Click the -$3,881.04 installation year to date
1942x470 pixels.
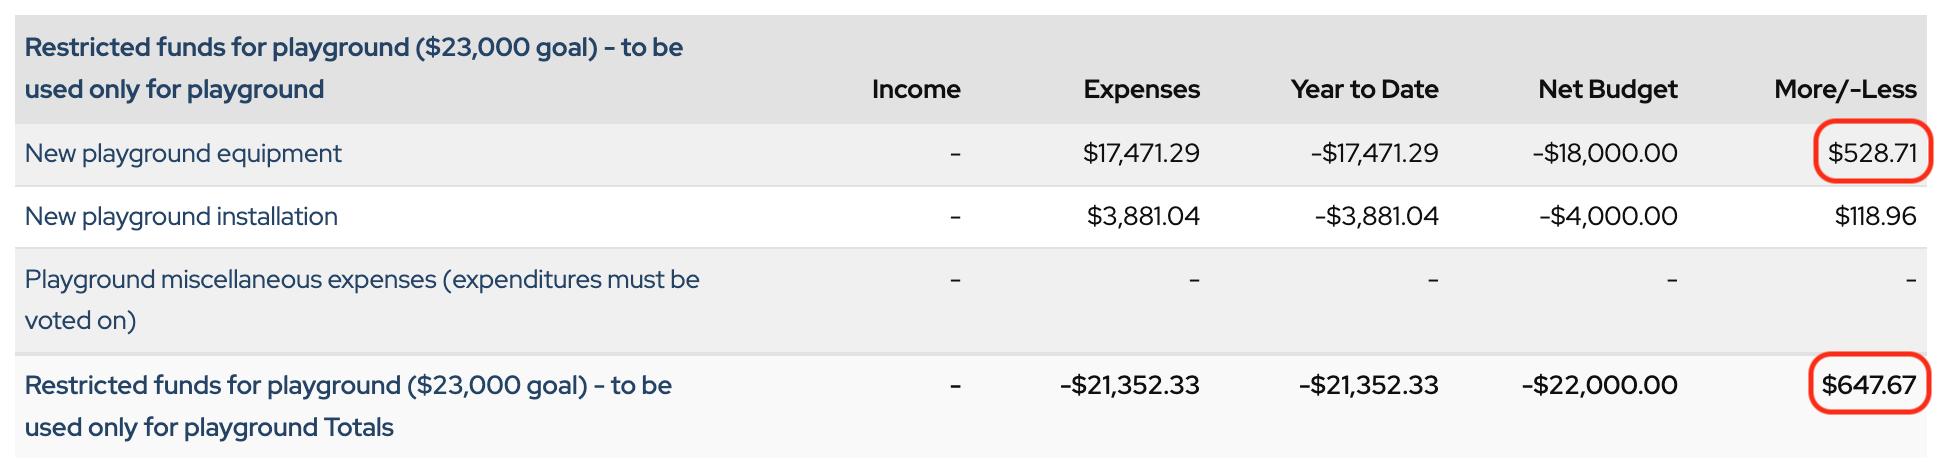click(x=1376, y=216)
